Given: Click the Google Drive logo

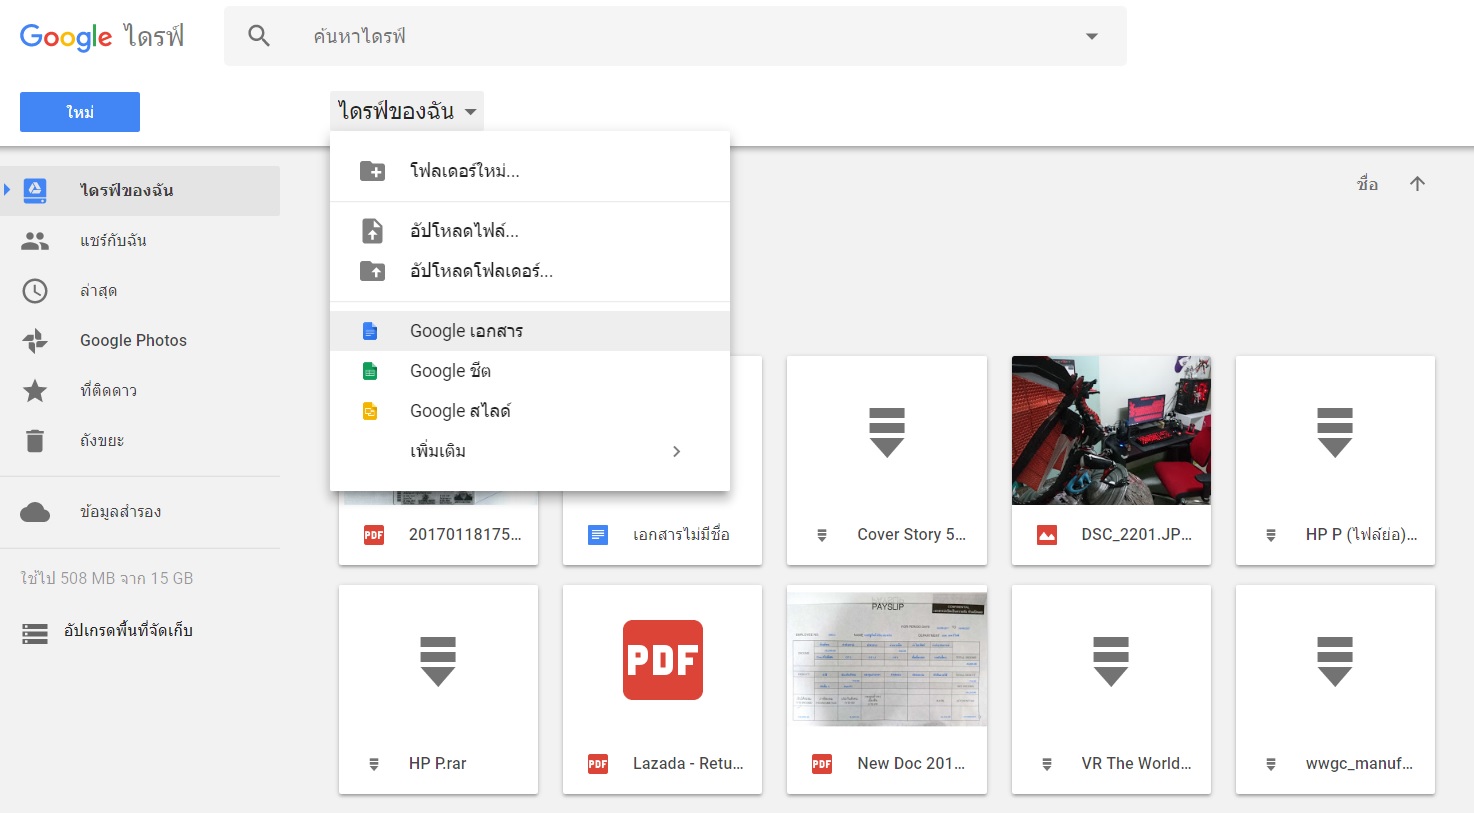Looking at the screenshot, I should coord(101,37).
